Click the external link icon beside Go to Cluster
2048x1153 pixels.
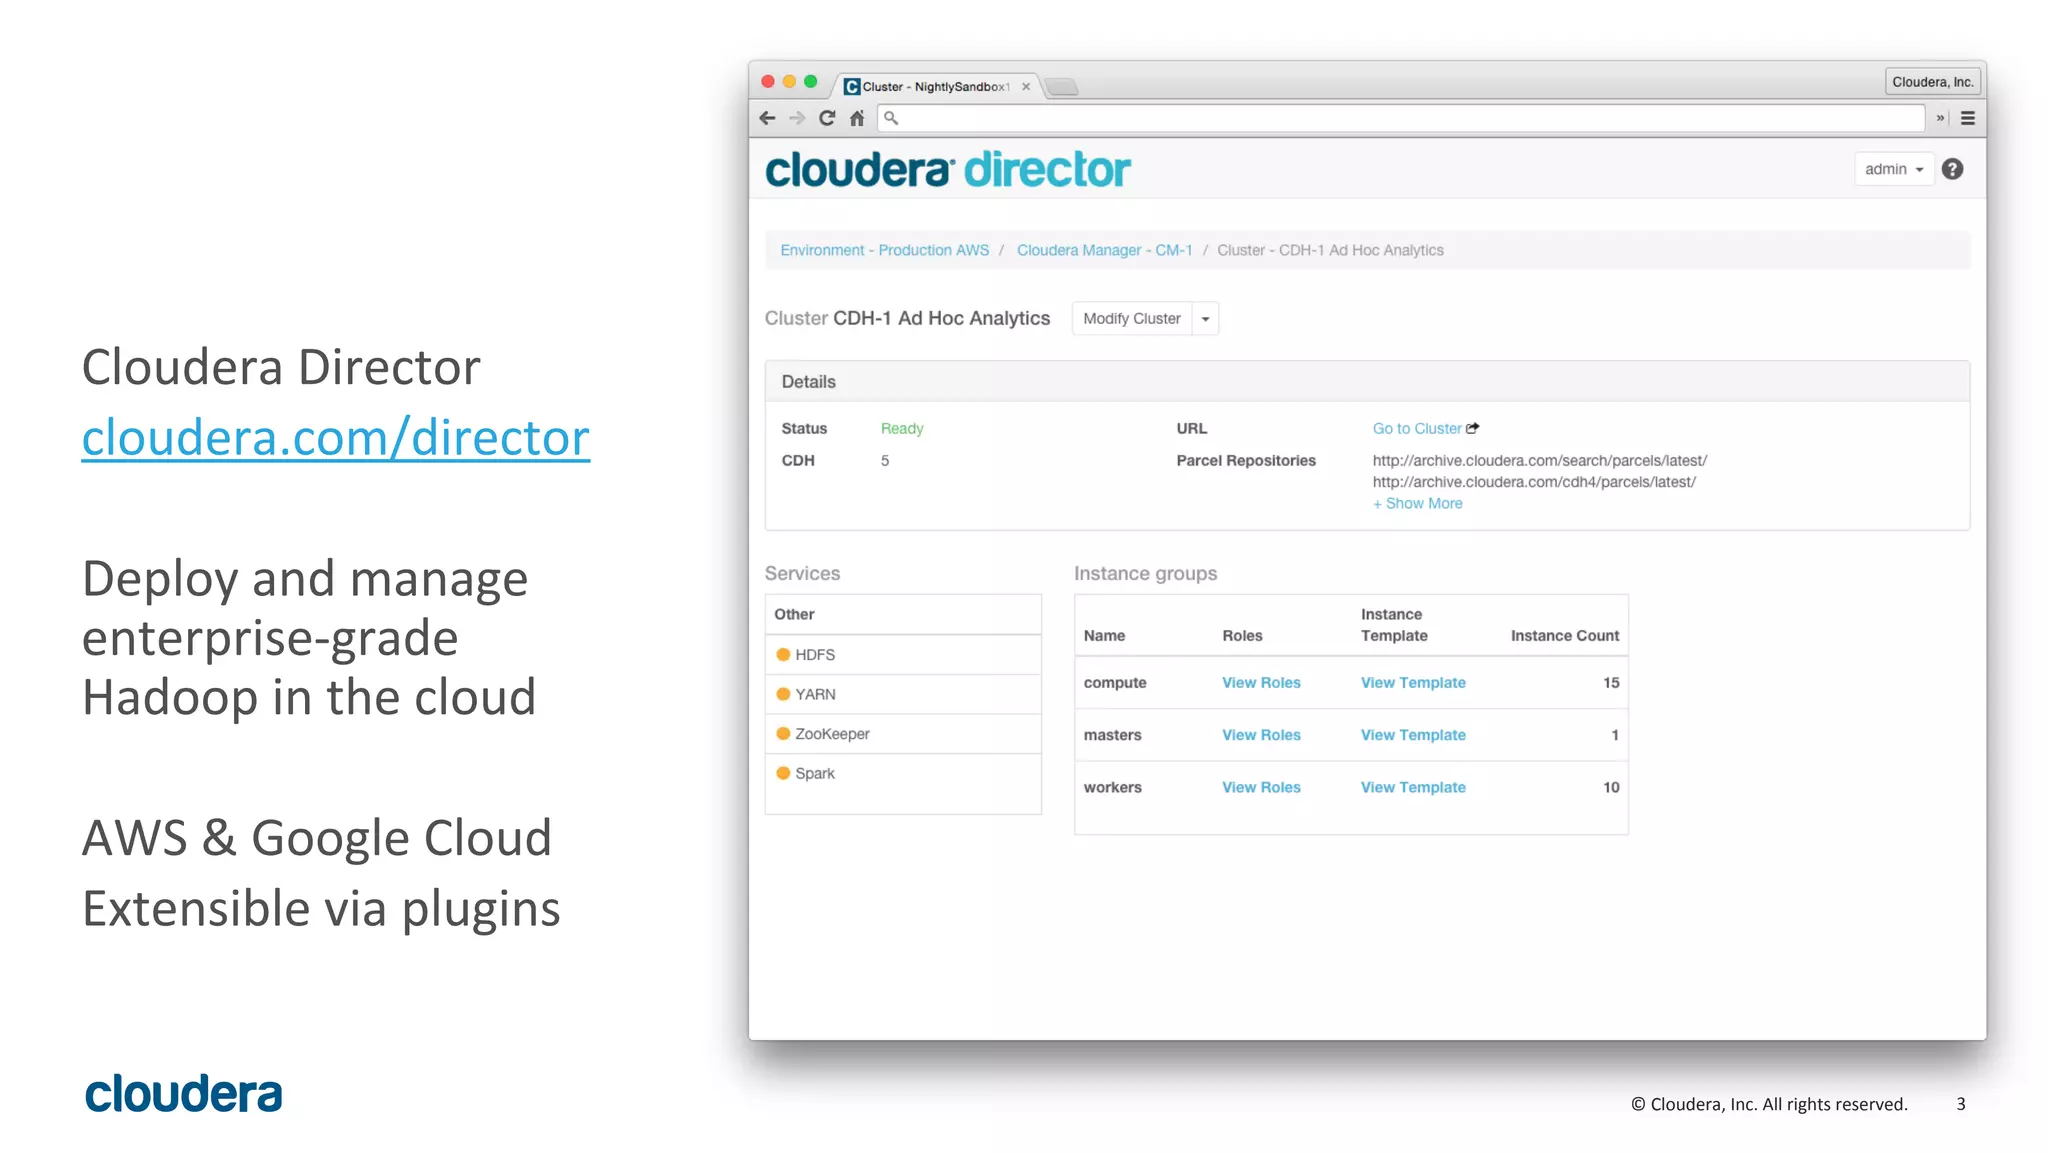1472,428
